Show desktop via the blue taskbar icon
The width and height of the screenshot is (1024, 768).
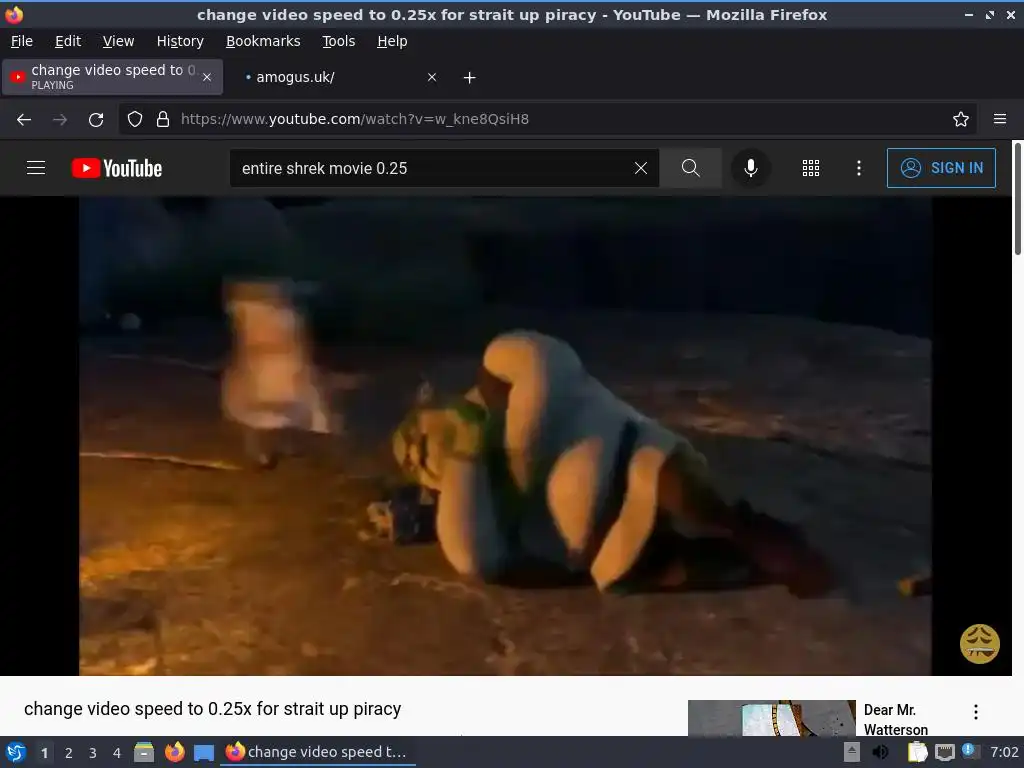[204, 753]
